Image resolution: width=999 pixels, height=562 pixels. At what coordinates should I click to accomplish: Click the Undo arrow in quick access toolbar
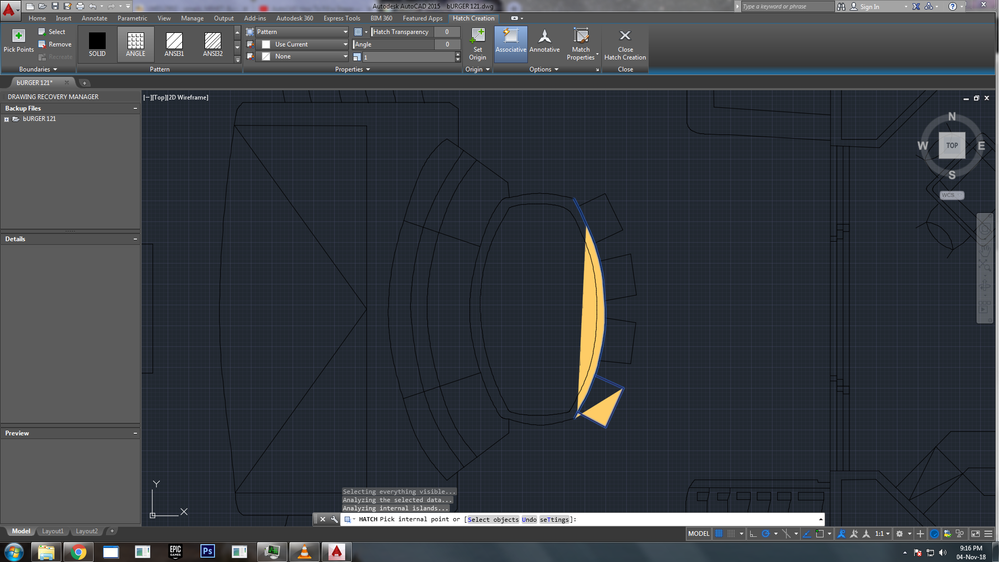pos(92,6)
